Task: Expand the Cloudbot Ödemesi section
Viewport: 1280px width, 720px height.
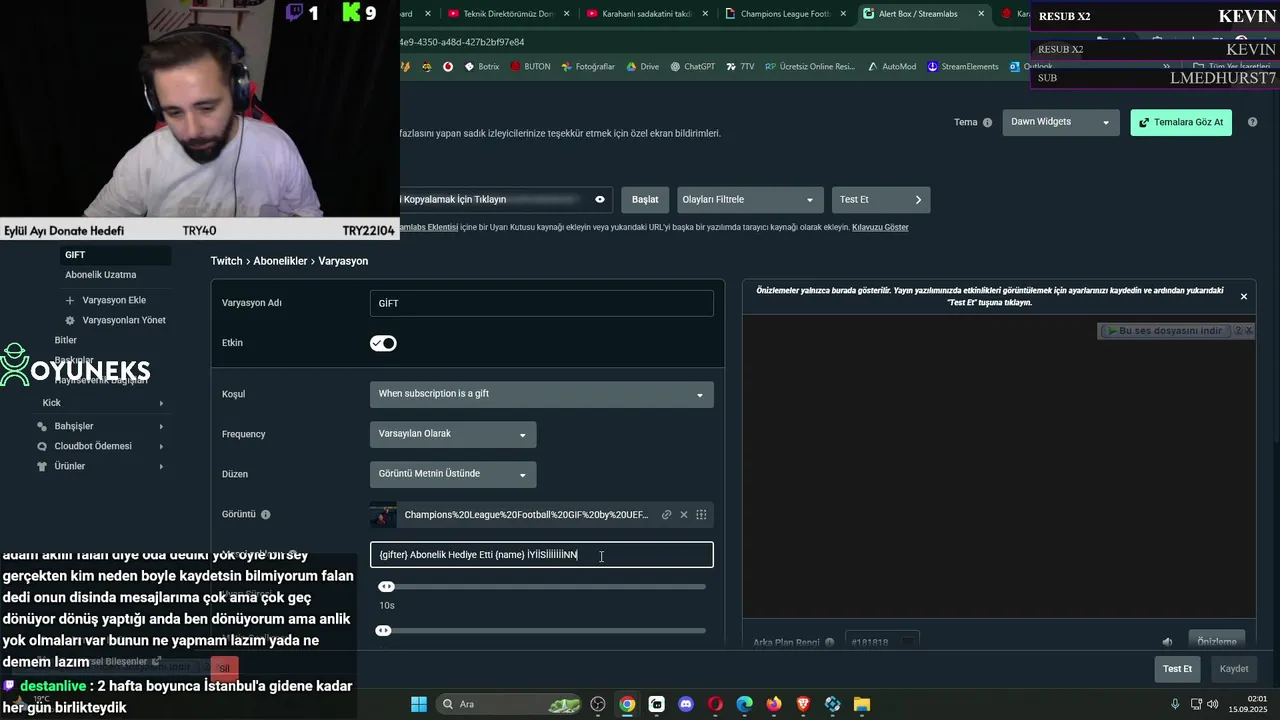Action: 102,446
